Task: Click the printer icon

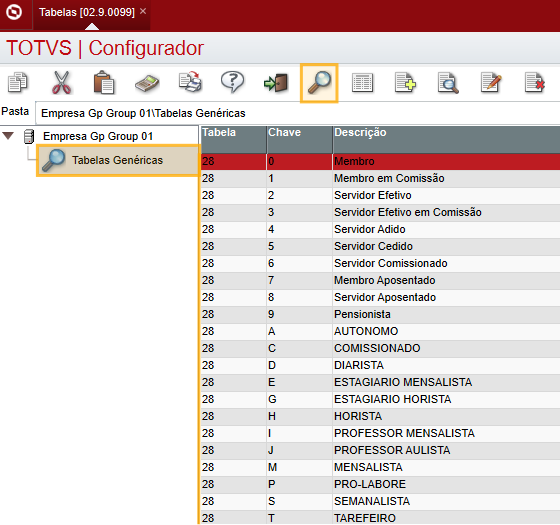Action: (190, 82)
